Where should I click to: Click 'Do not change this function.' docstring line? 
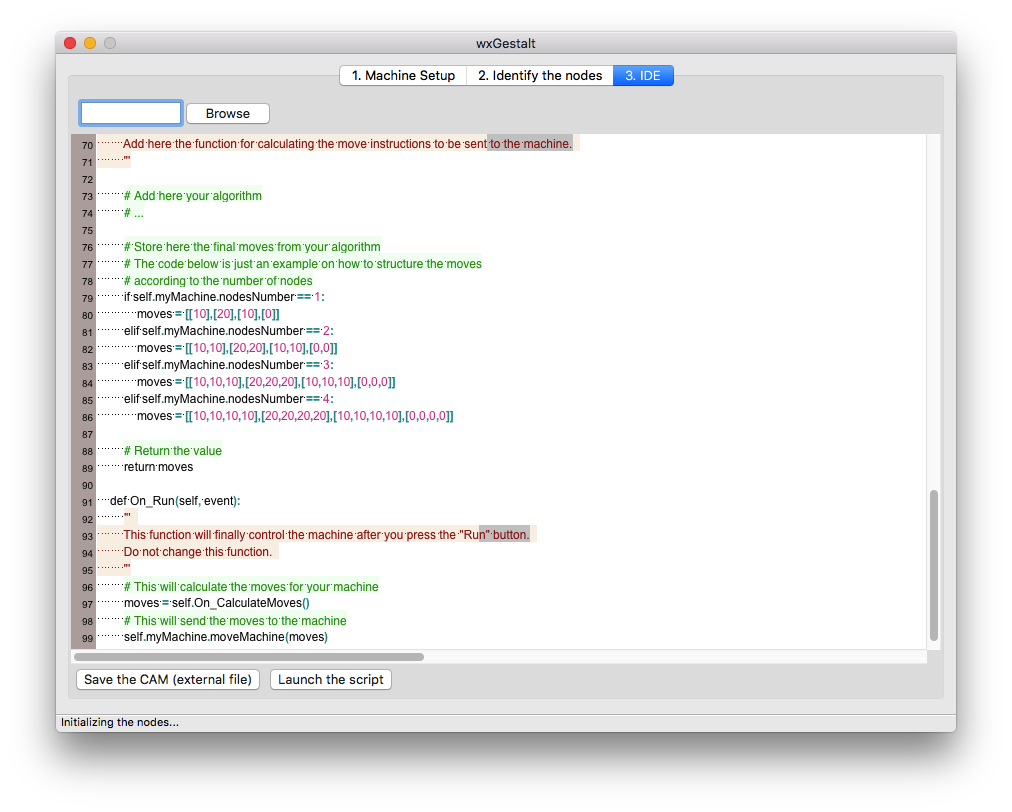[x=197, y=552]
